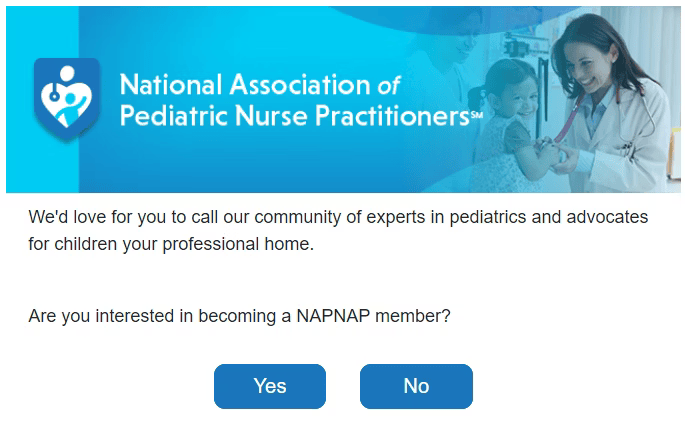Click the "Pediatric Nurse Practitioners" banner text
This screenshot has height=431, width=685.
pyautogui.click(x=295, y=116)
